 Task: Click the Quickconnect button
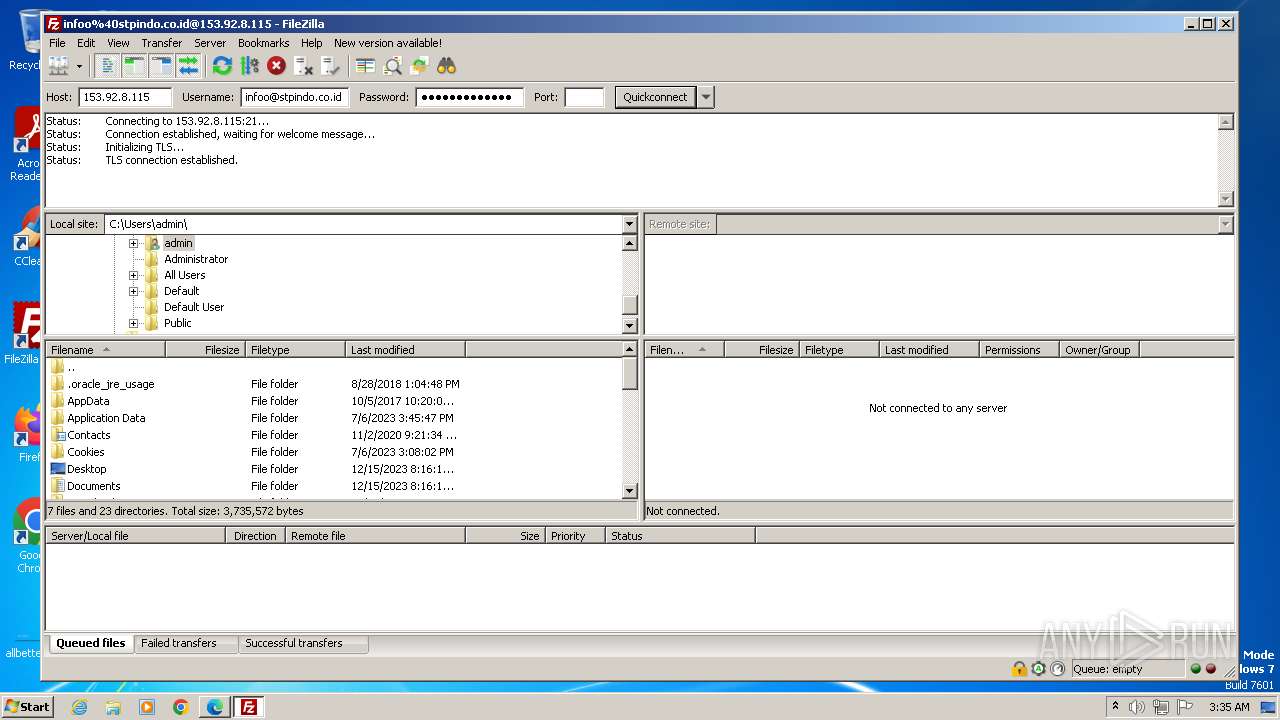[x=655, y=97]
